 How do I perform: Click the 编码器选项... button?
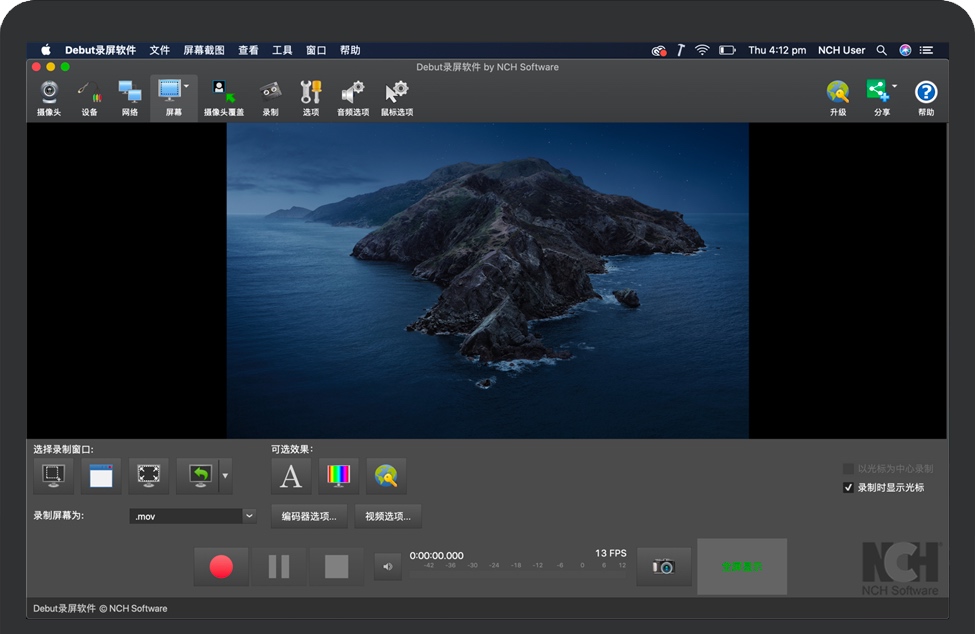click(309, 516)
